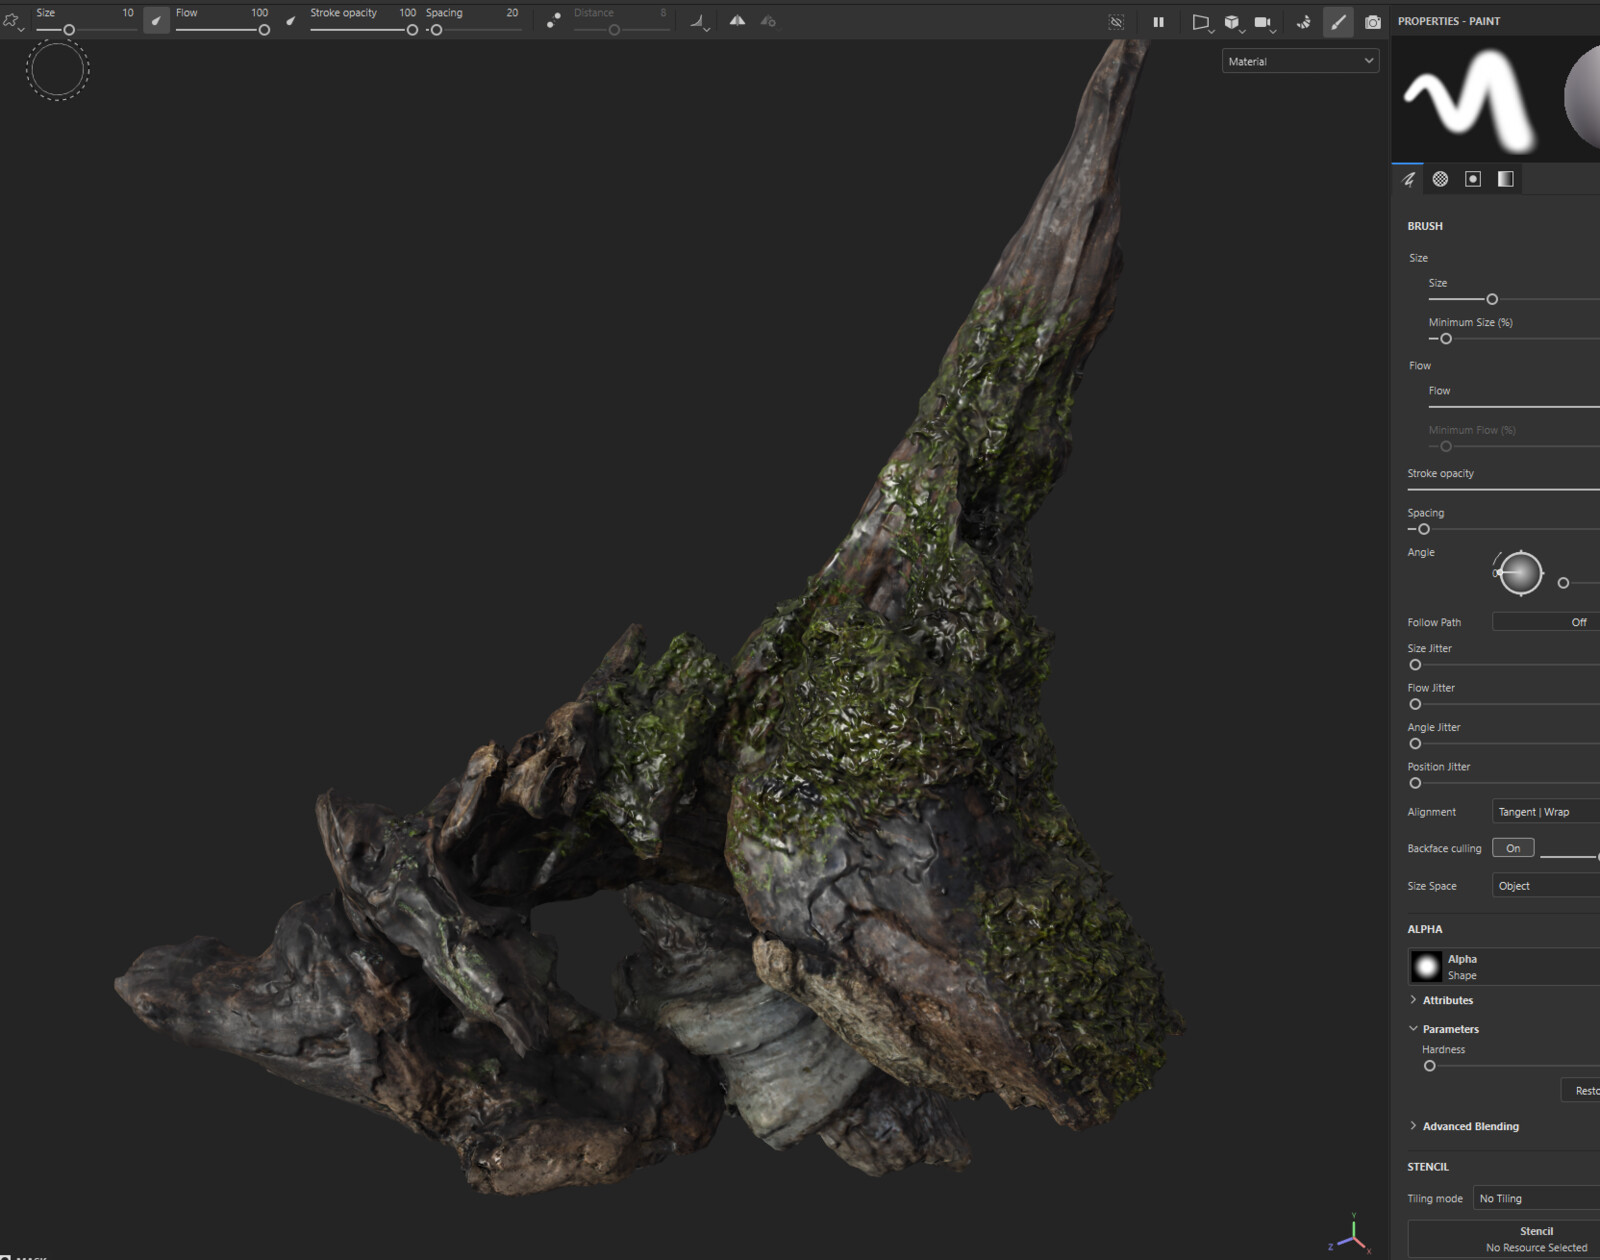Adjust the top toolbar Size slider

click(86, 30)
